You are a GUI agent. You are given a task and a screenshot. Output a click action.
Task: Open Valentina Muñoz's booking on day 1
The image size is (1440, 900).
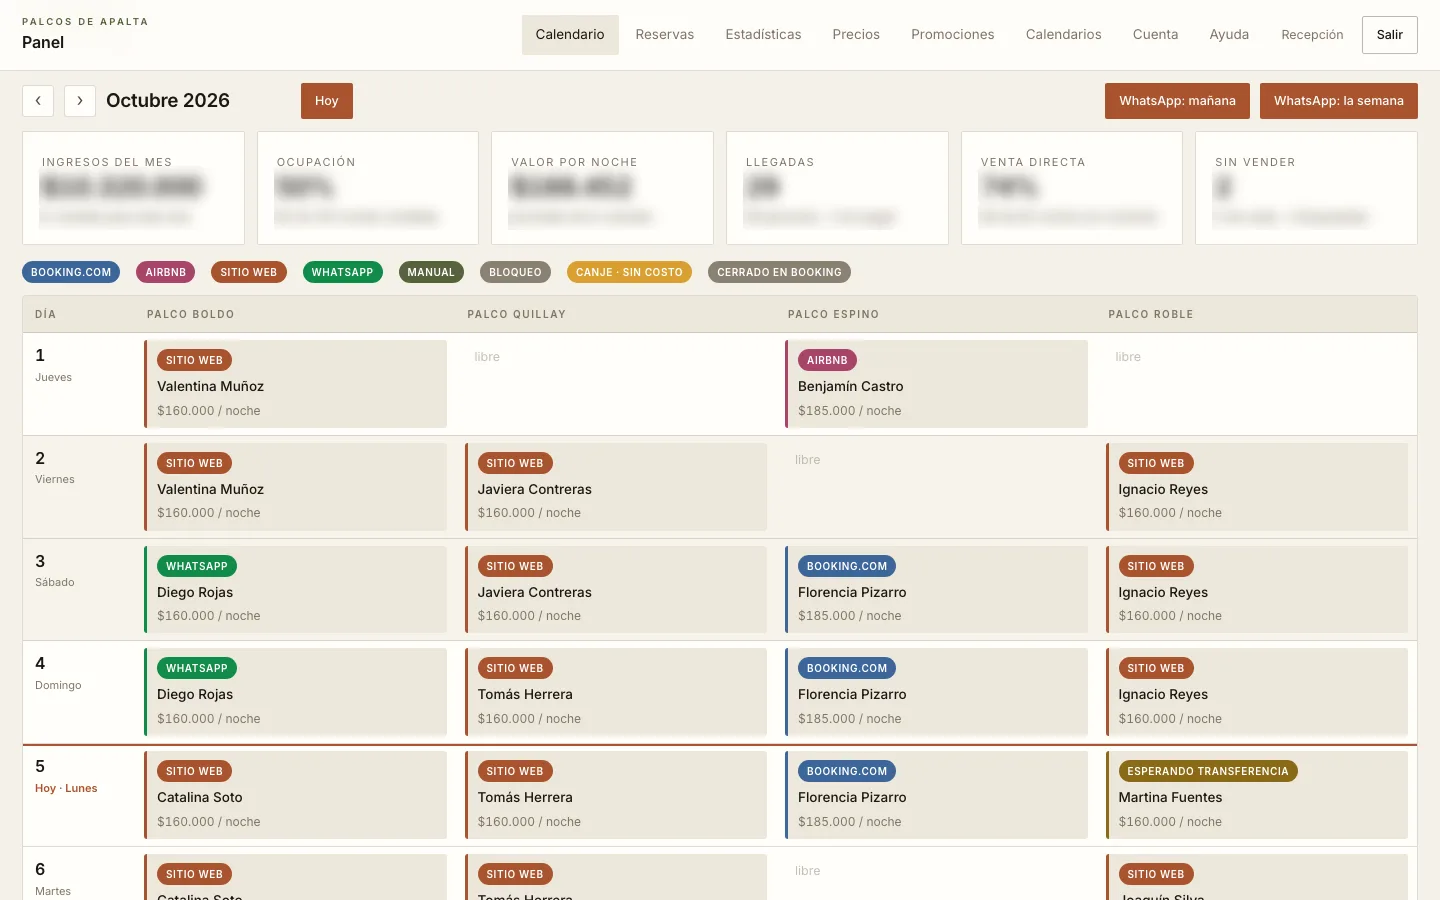[x=295, y=384]
